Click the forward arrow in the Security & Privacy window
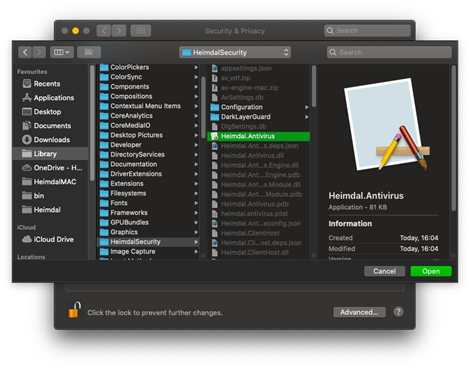Viewport: 470px width, 369px height. [119, 31]
